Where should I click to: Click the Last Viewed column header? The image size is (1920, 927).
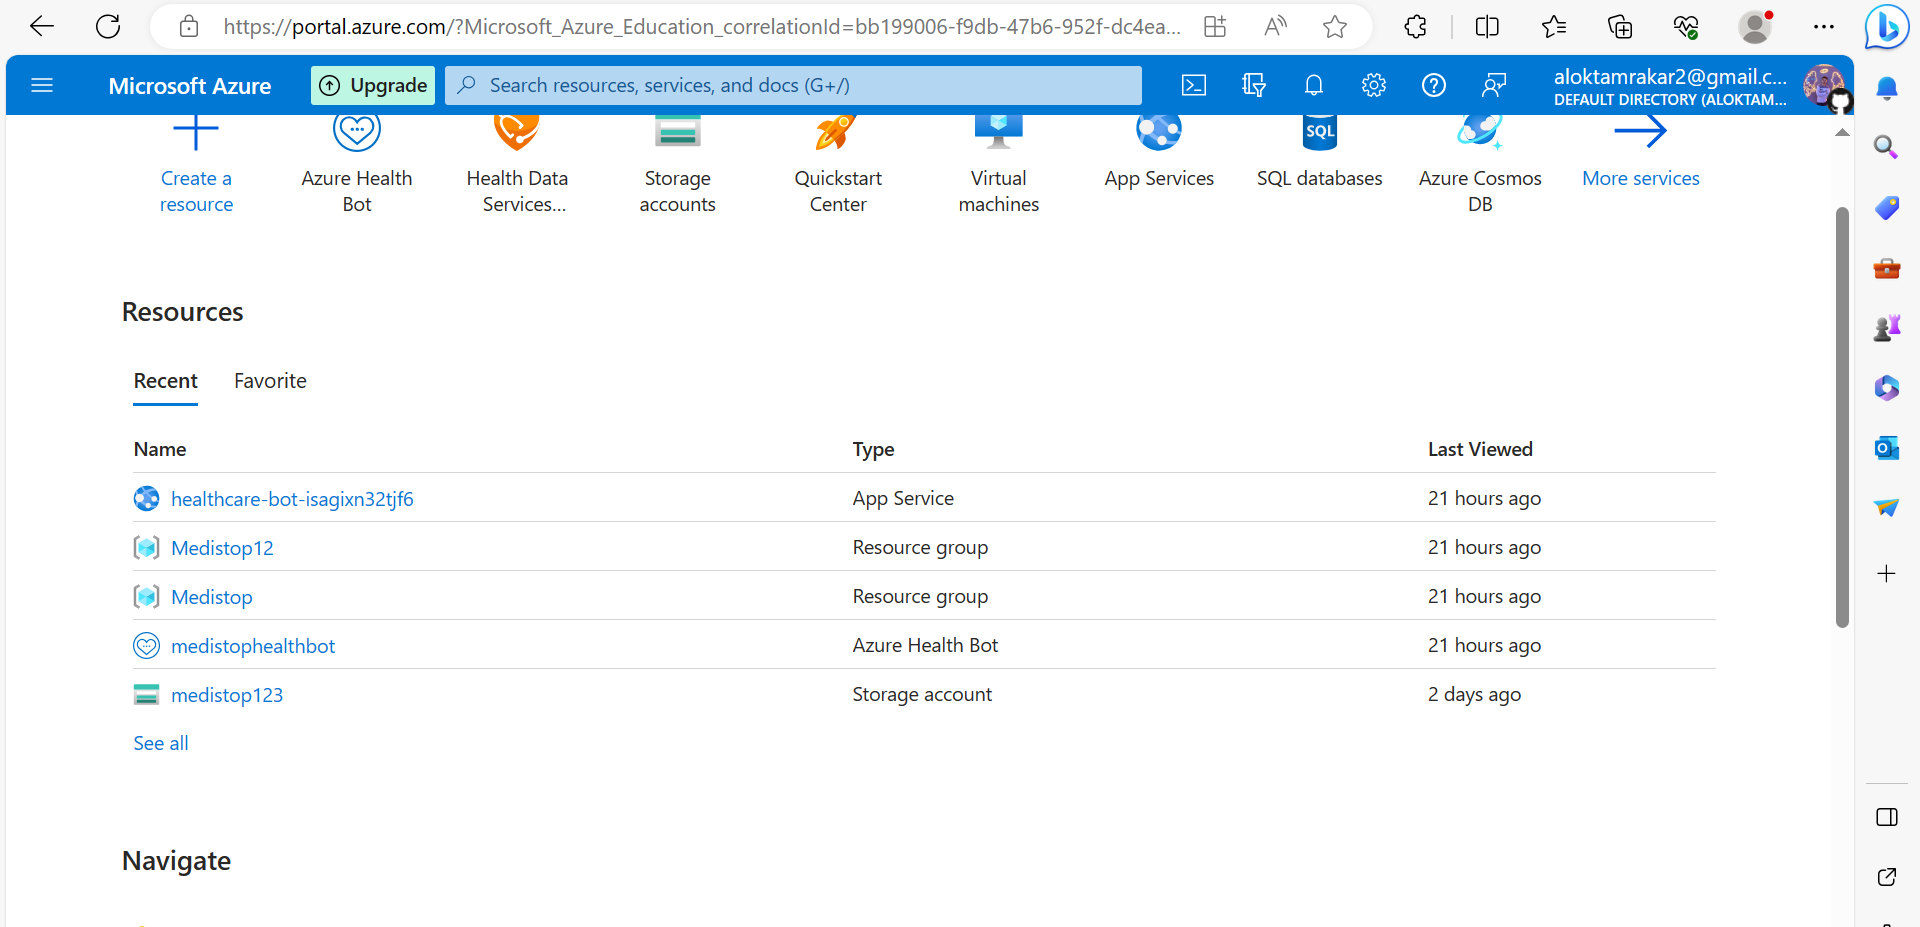1480,449
